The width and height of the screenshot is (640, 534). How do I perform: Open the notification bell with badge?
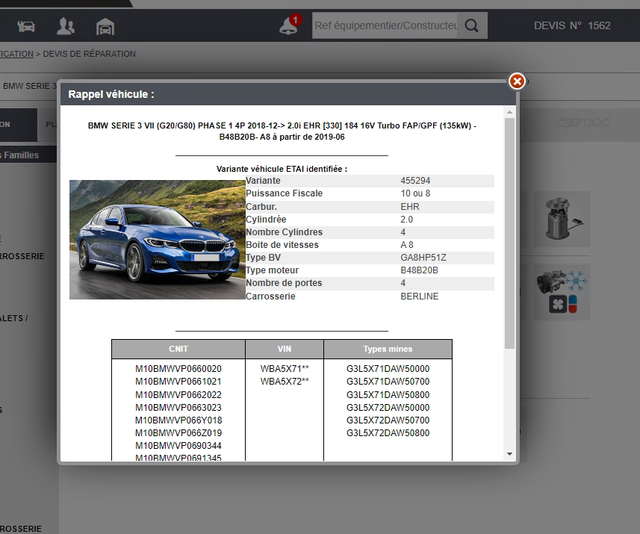point(289,25)
